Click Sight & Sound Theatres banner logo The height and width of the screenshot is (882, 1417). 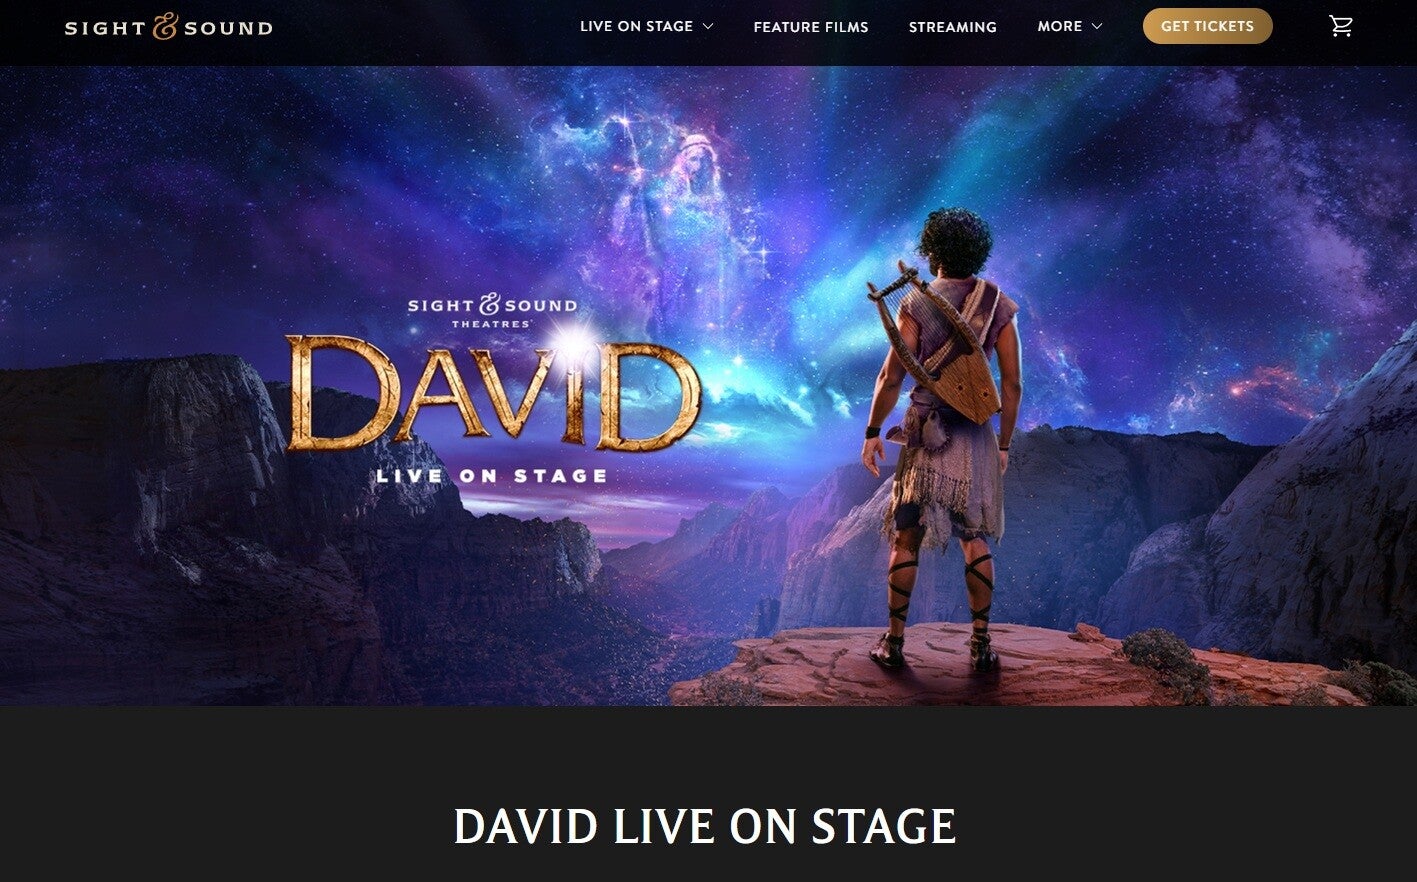(492, 310)
